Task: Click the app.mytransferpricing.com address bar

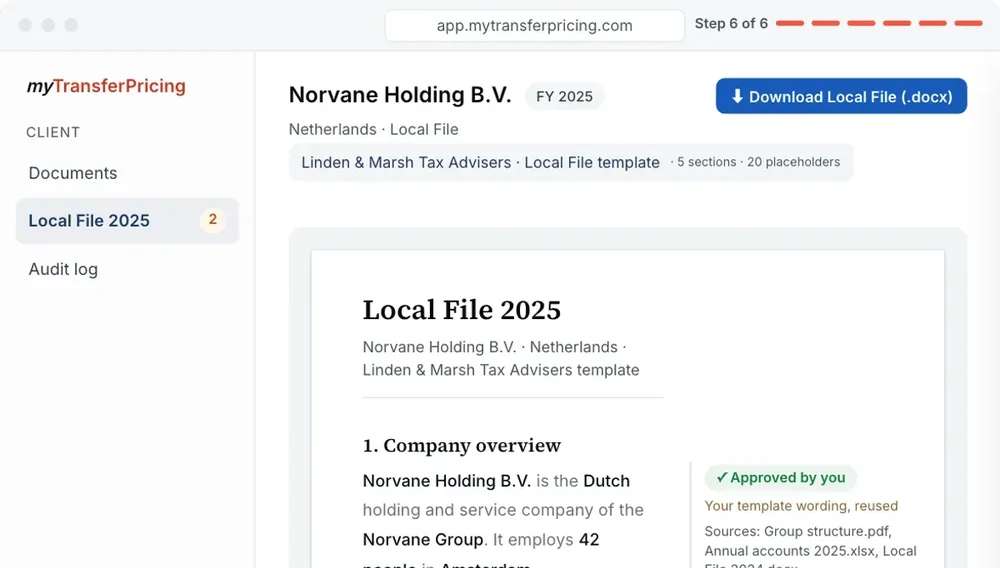Action: (x=534, y=25)
